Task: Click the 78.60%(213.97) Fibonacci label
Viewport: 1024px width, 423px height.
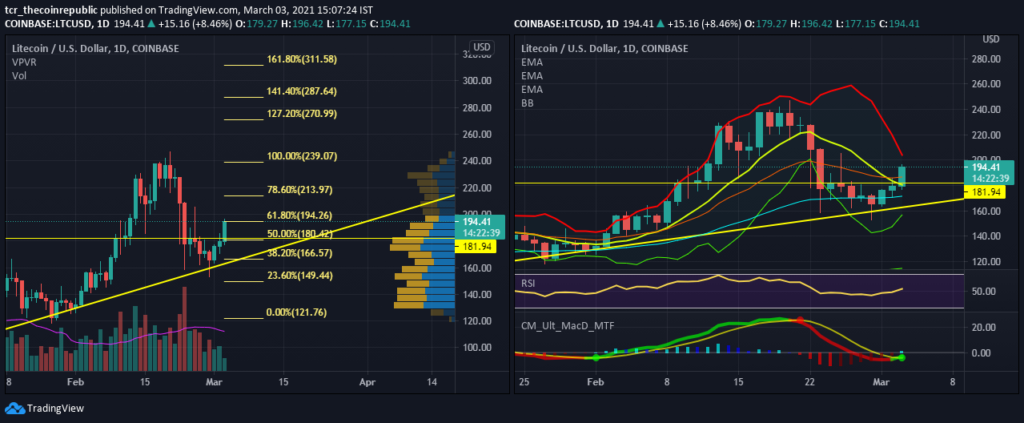Action: pyautogui.click(x=300, y=190)
